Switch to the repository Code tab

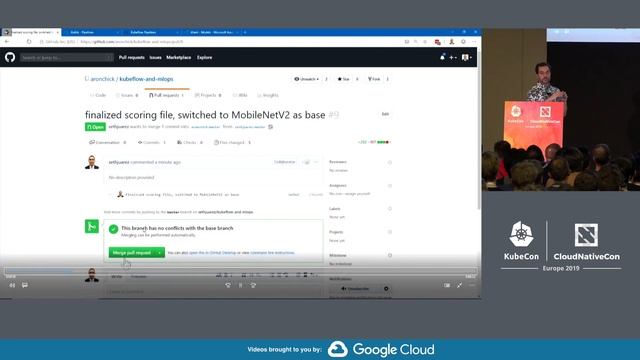click(98, 95)
